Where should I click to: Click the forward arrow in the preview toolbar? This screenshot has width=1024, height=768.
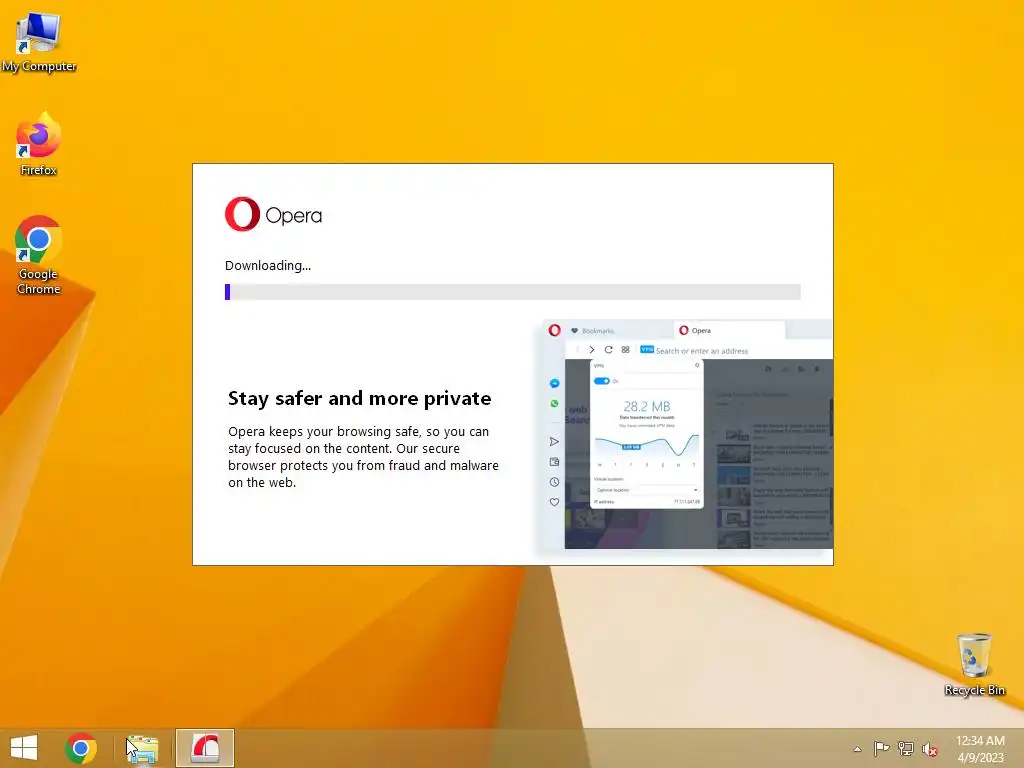pos(592,350)
